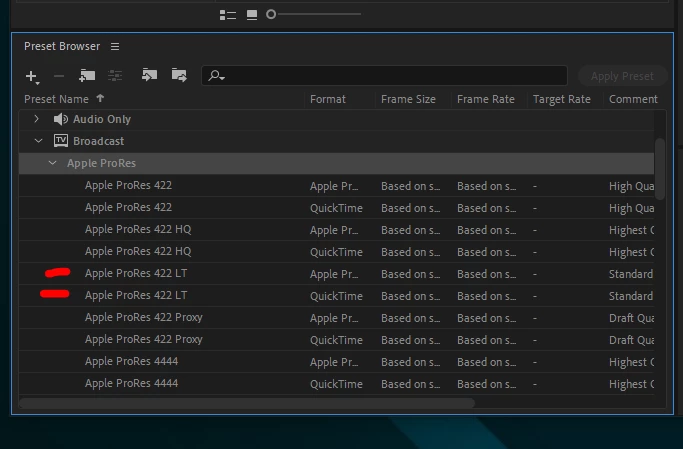Click the Delete Preset minus icon
This screenshot has height=449, width=683.
(59, 76)
